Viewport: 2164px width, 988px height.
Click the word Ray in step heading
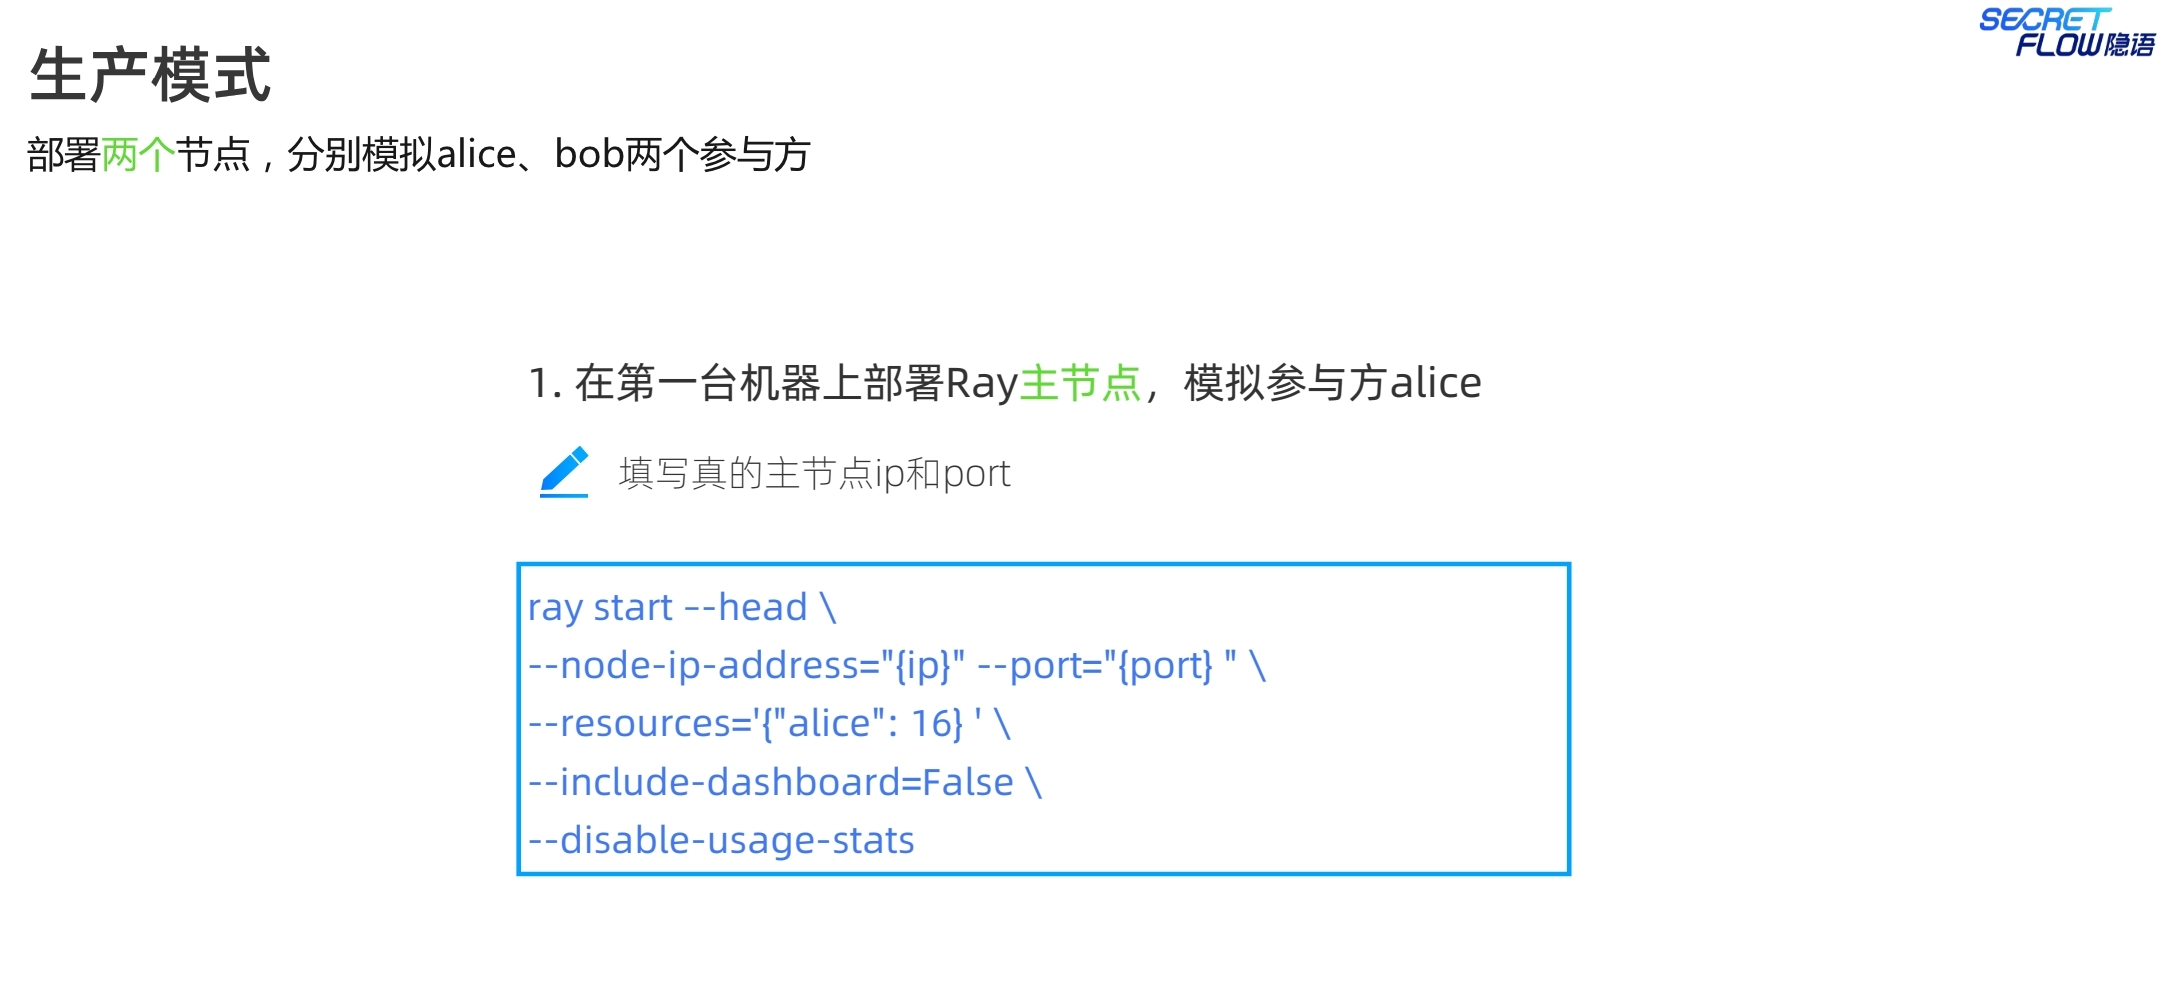981,383
